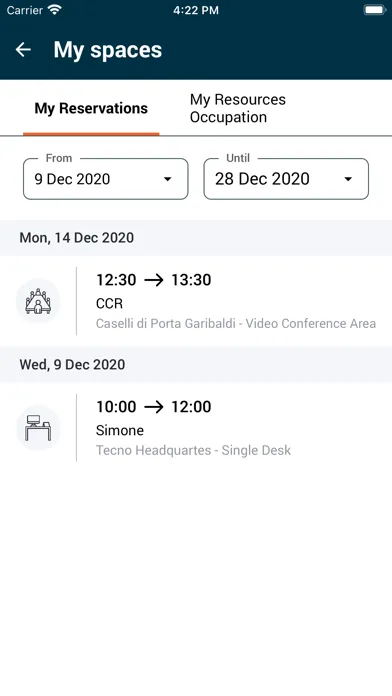Click the Mon, 14 Dec 2020 header

(x=76, y=238)
